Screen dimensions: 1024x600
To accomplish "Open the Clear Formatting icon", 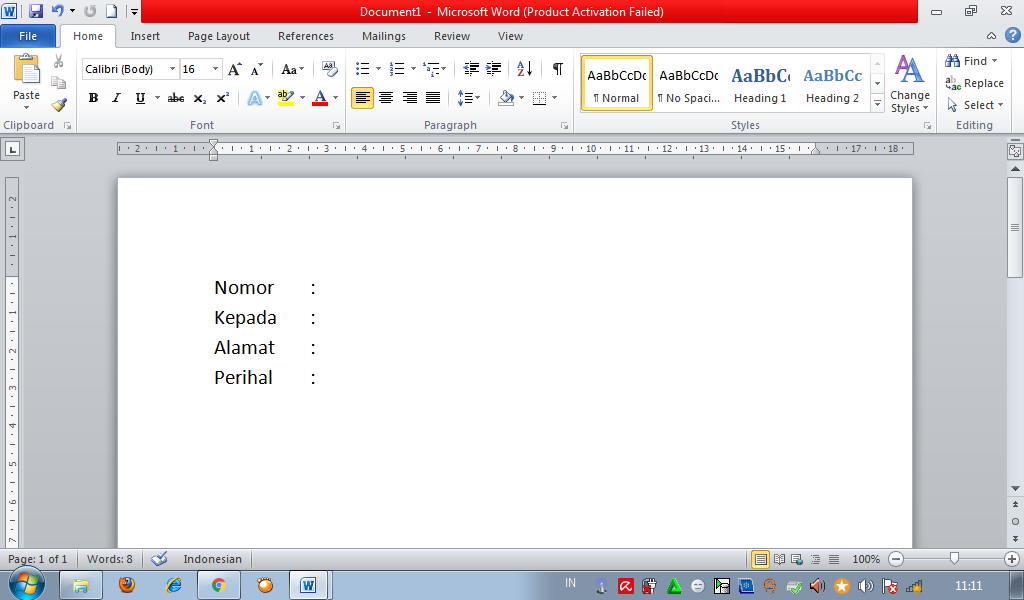I will click(329, 68).
